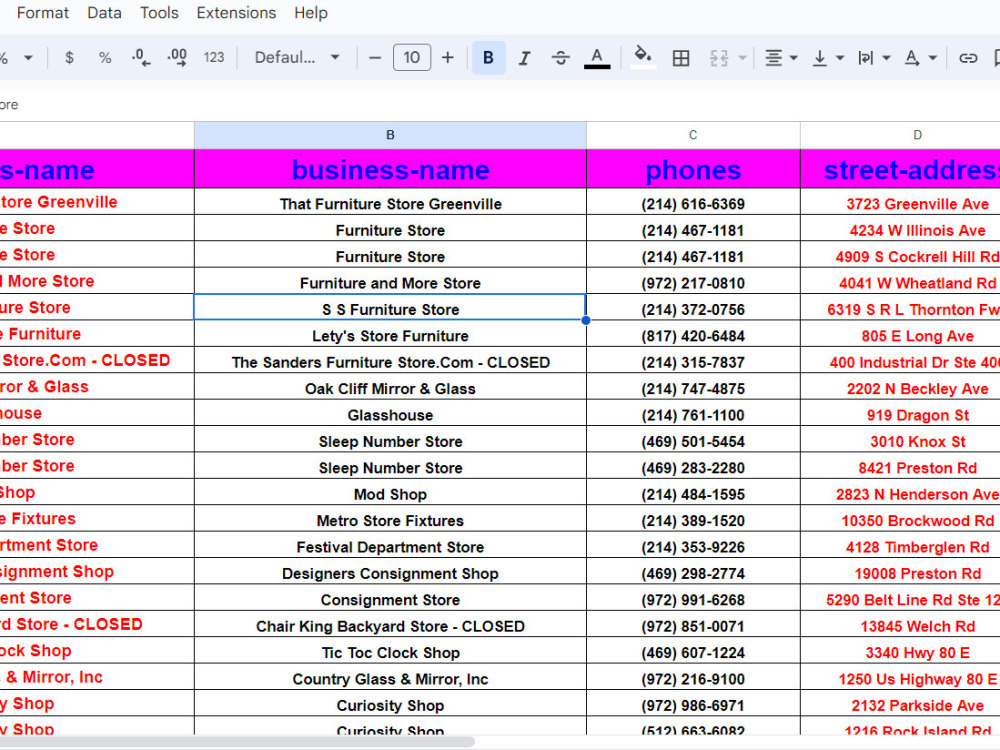1000x750 pixels.
Task: Increase decimal places icon
Action: 177,58
